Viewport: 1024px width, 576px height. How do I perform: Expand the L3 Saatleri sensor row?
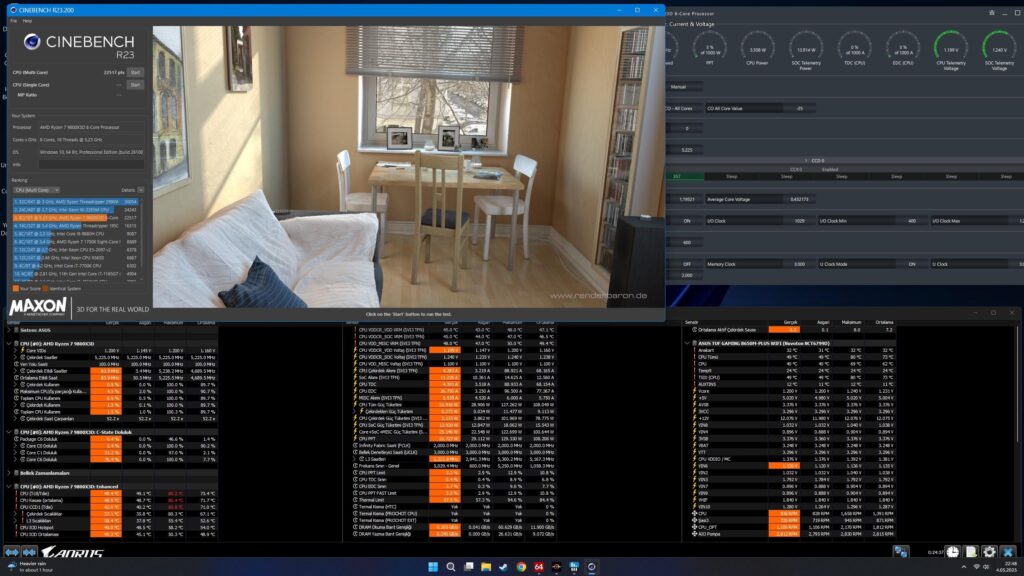356,459
